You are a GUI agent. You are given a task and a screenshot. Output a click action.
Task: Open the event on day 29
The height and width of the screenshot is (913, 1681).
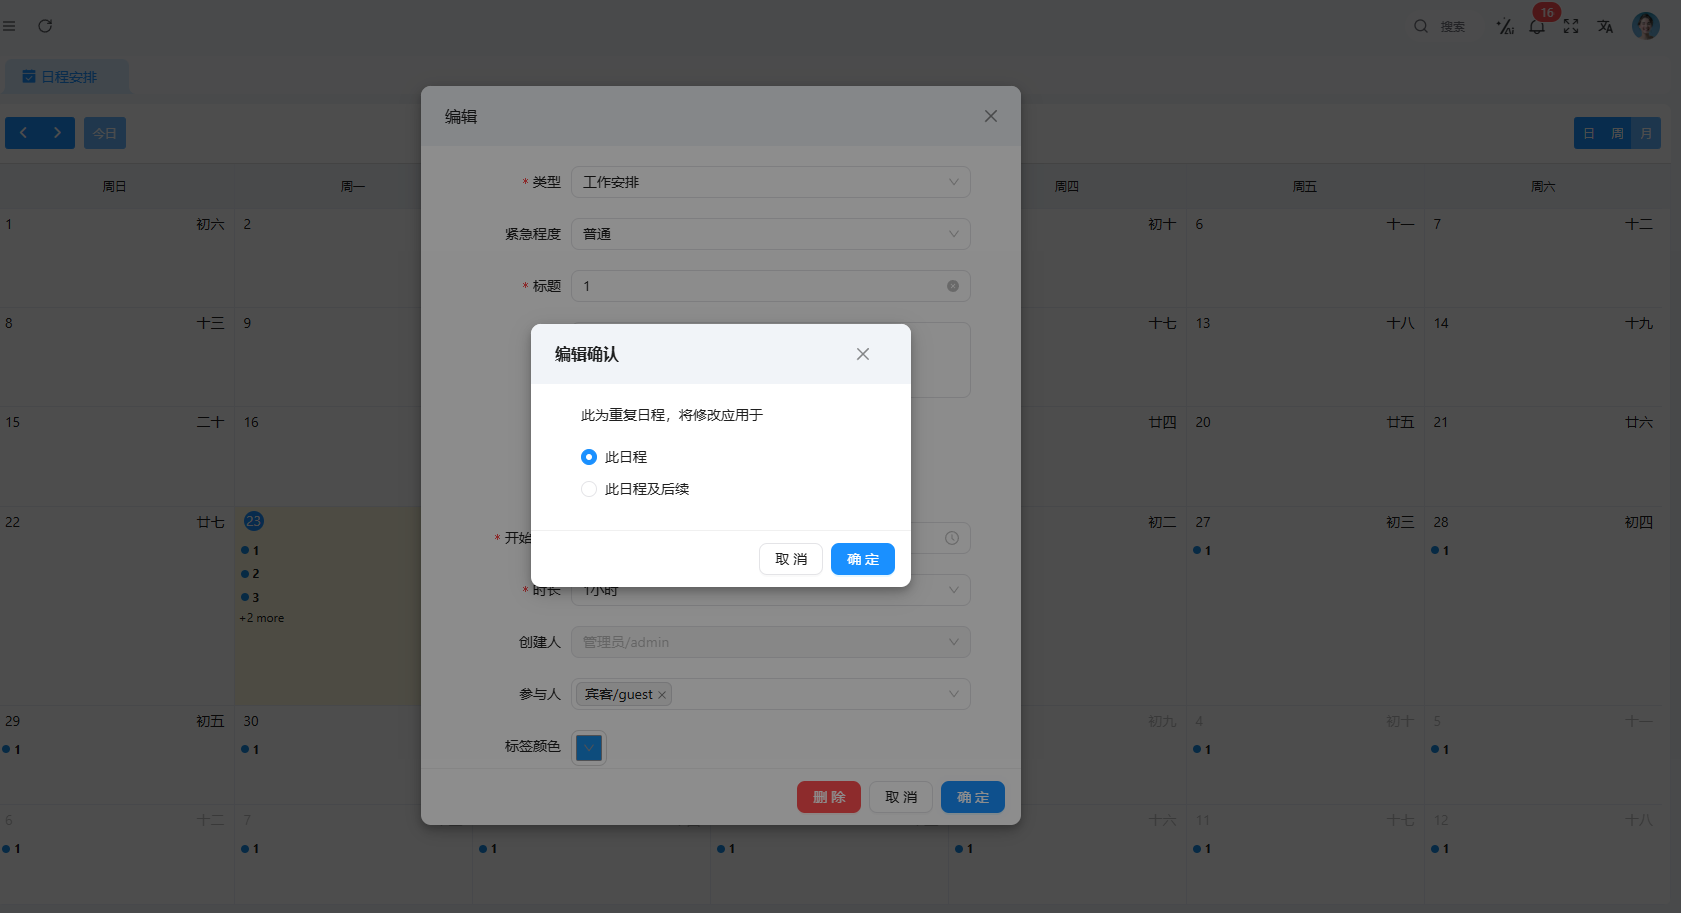11,749
